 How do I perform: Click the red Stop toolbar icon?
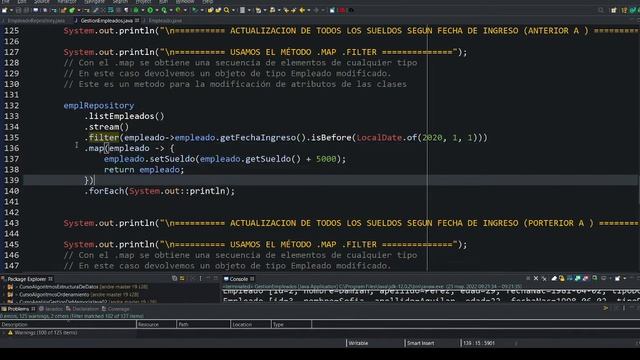point(342,10)
